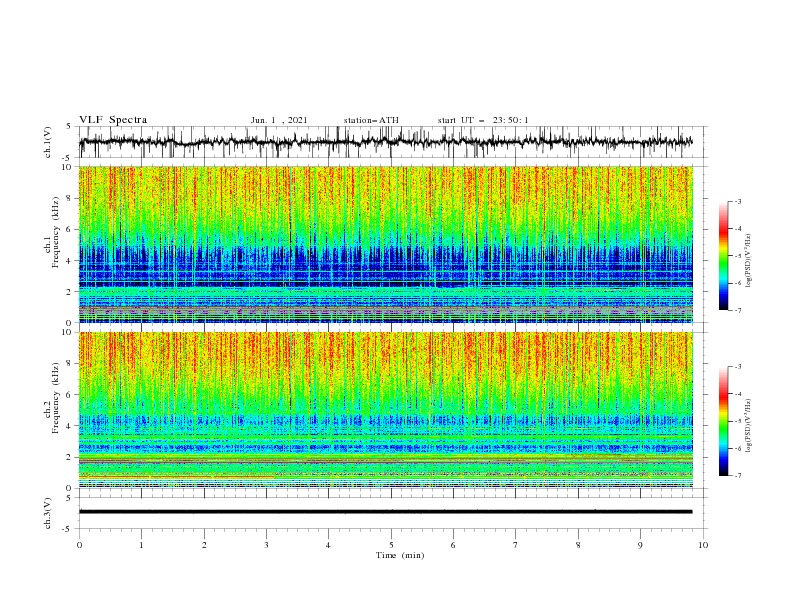
Task: Click the "-7" label on ch.2 colorbar
Action: (x=737, y=475)
